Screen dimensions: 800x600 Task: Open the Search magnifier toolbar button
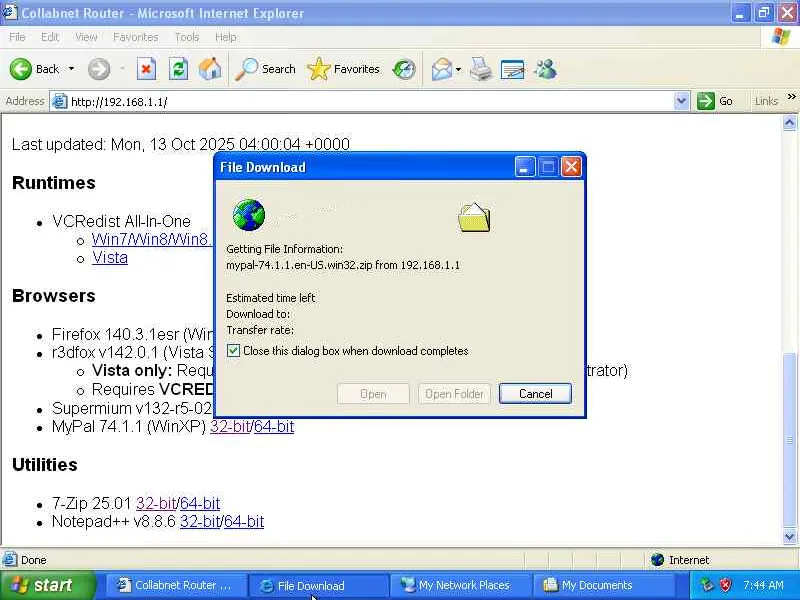click(x=265, y=69)
